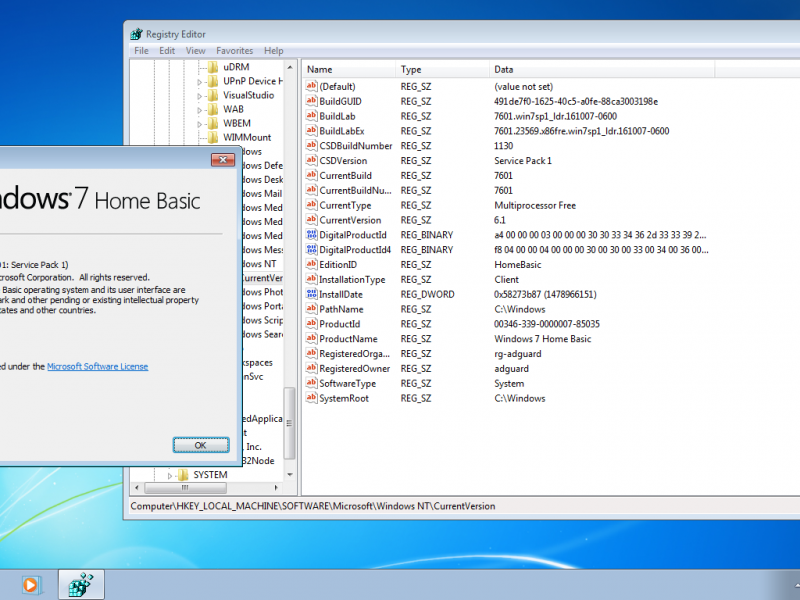Click the 'Multiprocessor Free' data cell
800x600 pixels.
point(535,205)
